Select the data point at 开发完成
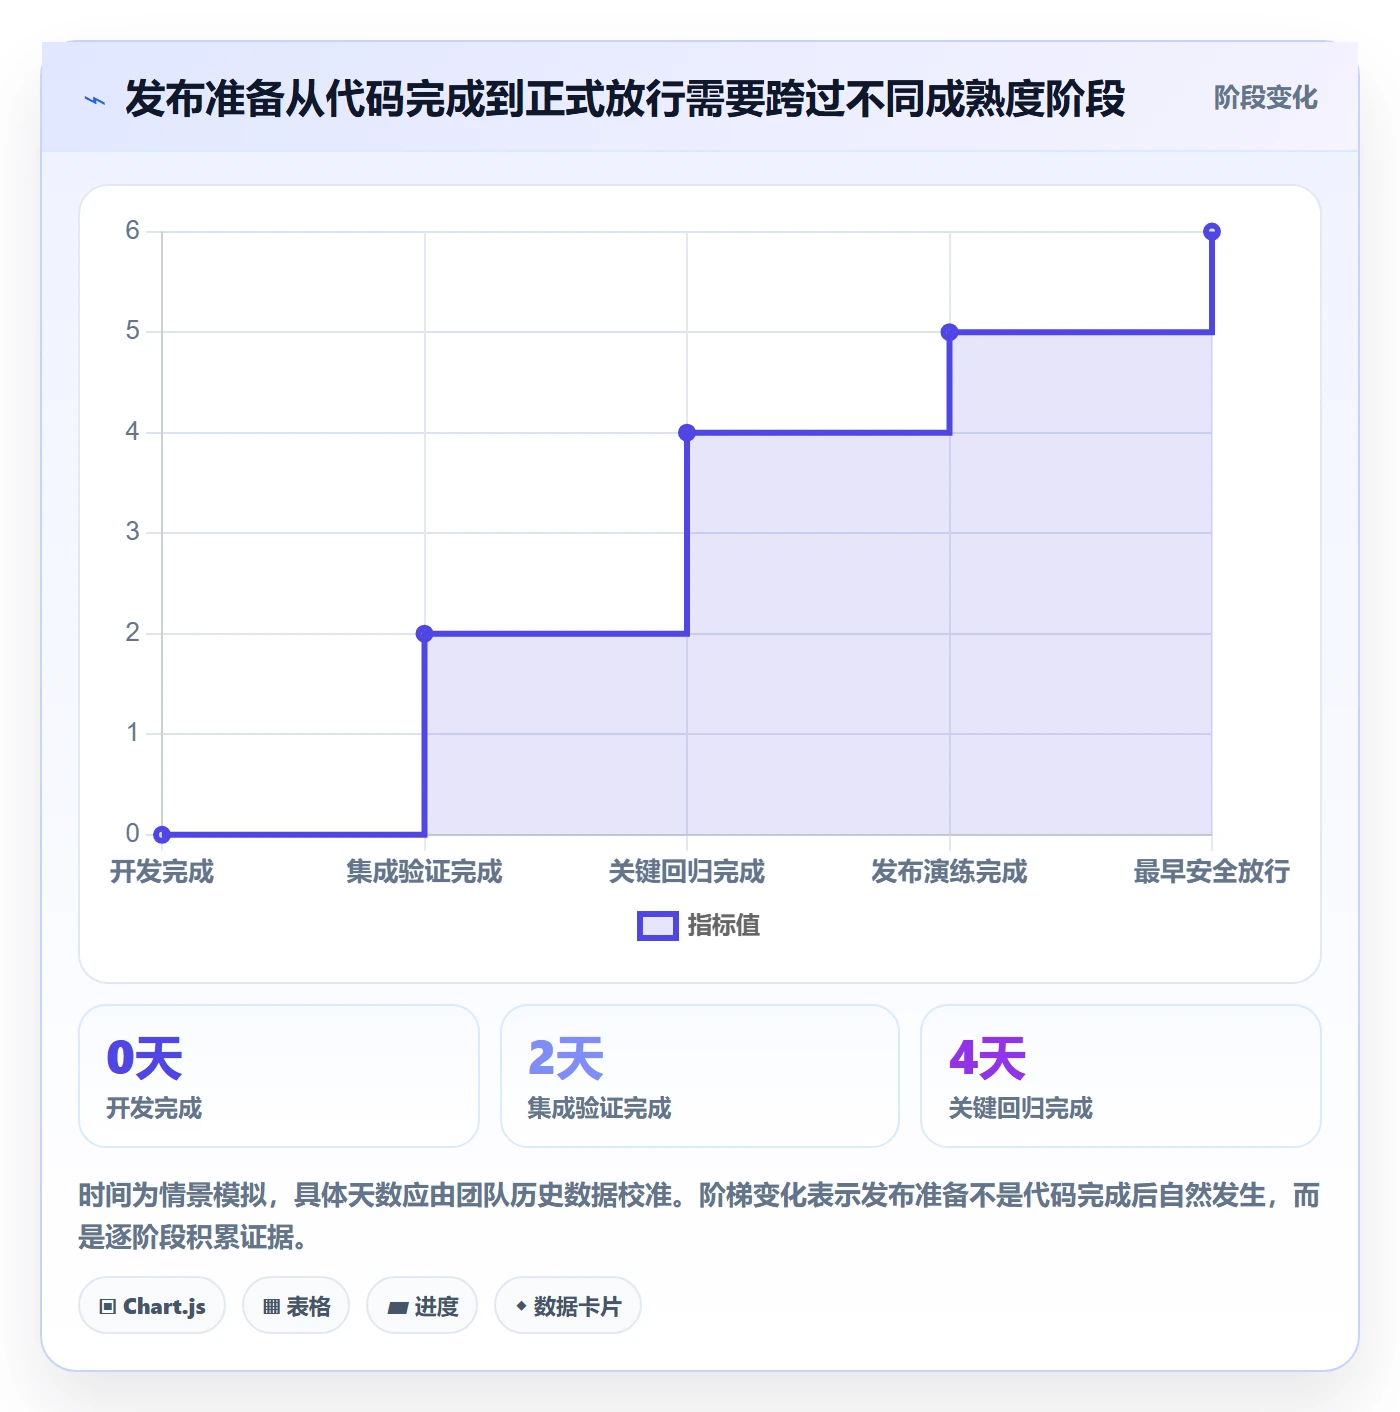The height and width of the screenshot is (1412, 1400). [162, 834]
